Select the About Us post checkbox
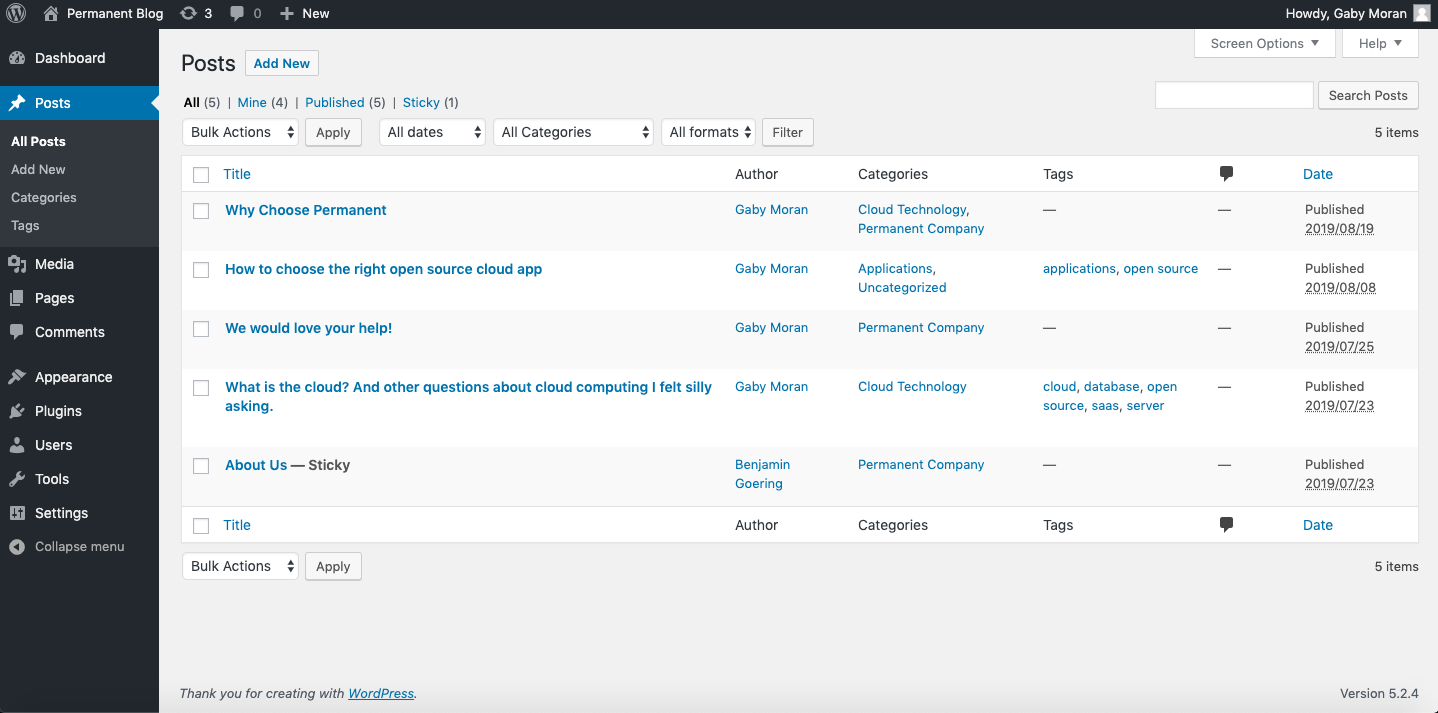This screenshot has width=1438, height=713. (201, 466)
